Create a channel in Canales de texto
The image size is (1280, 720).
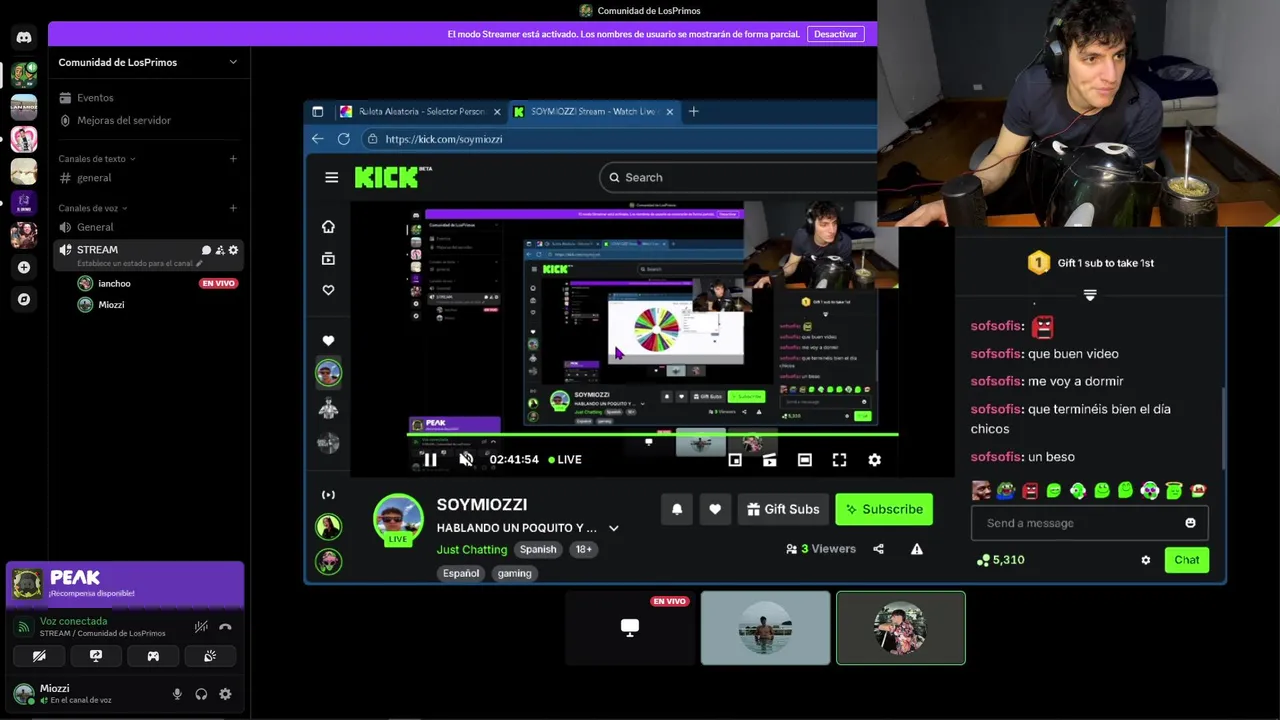[233, 158]
